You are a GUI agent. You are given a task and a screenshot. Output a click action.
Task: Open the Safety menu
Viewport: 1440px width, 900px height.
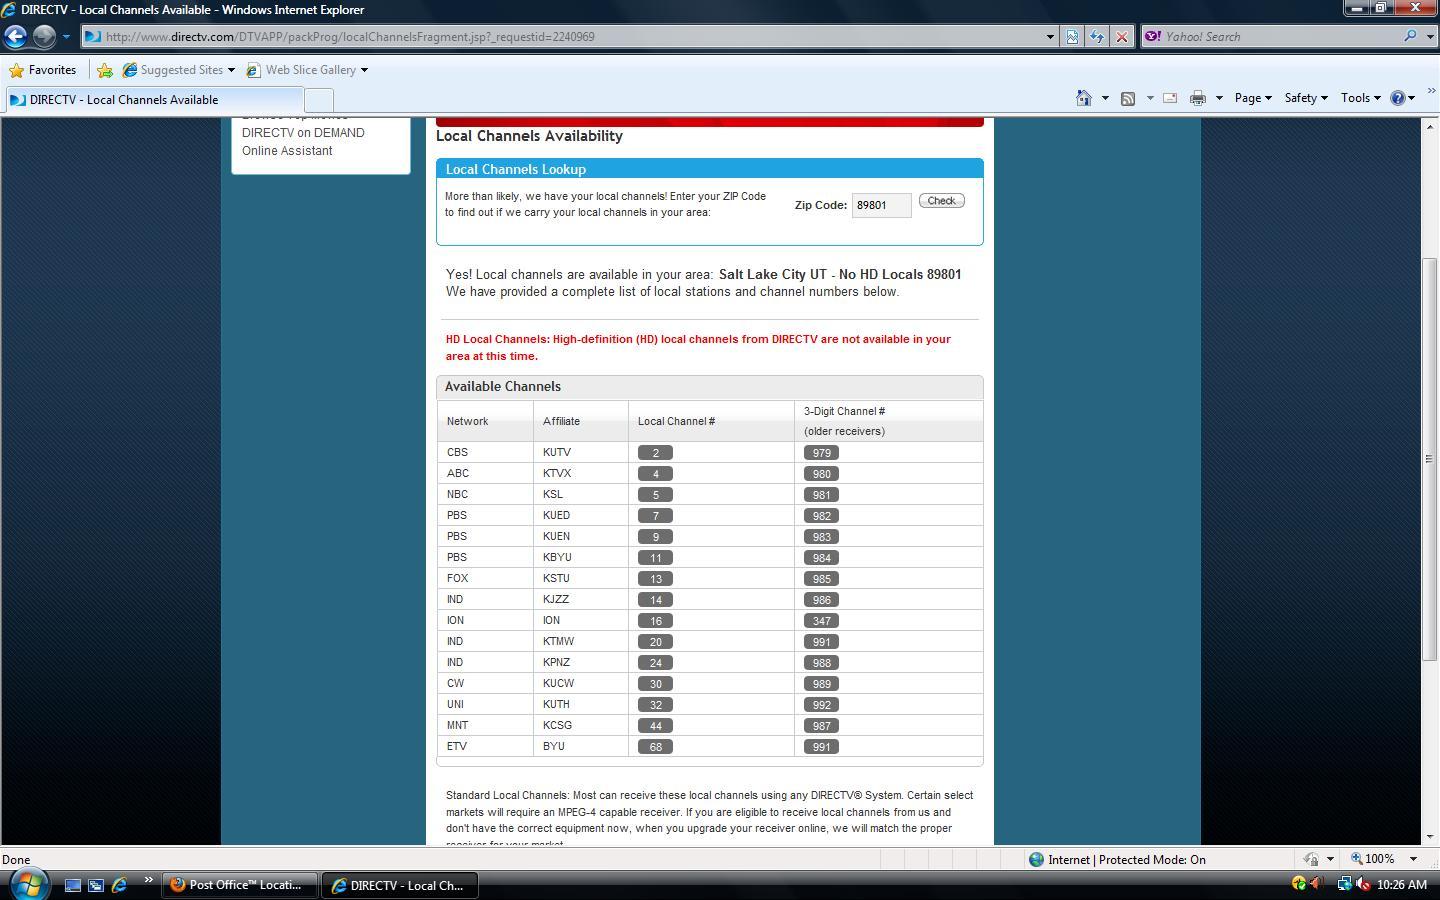pos(1305,98)
